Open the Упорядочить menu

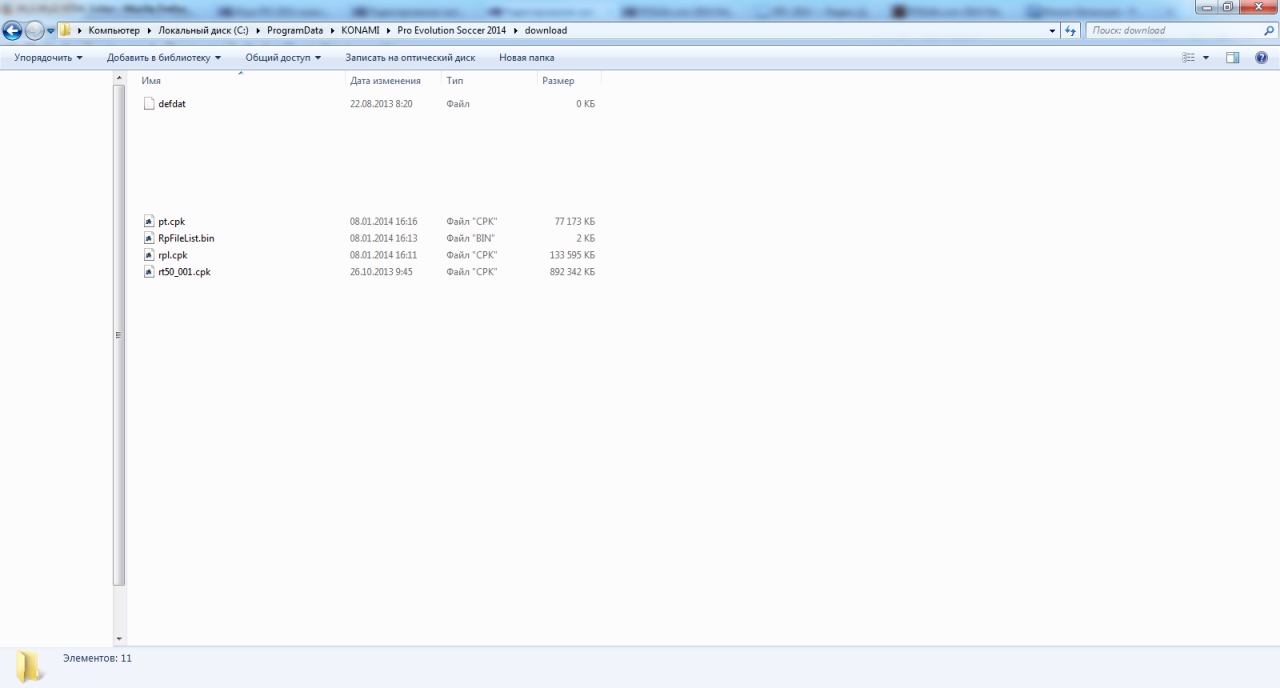48,58
